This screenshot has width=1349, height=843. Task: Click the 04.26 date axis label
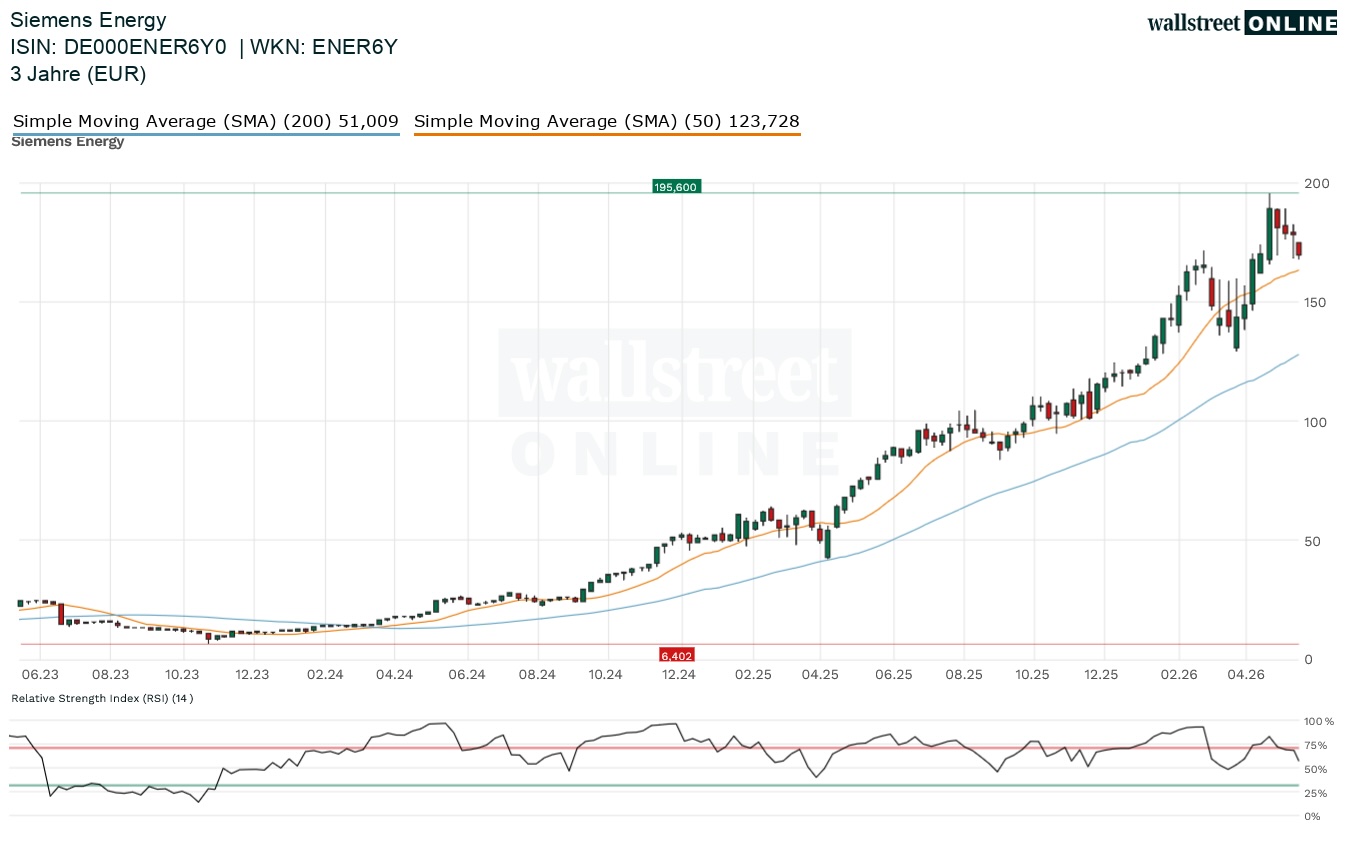point(1246,675)
